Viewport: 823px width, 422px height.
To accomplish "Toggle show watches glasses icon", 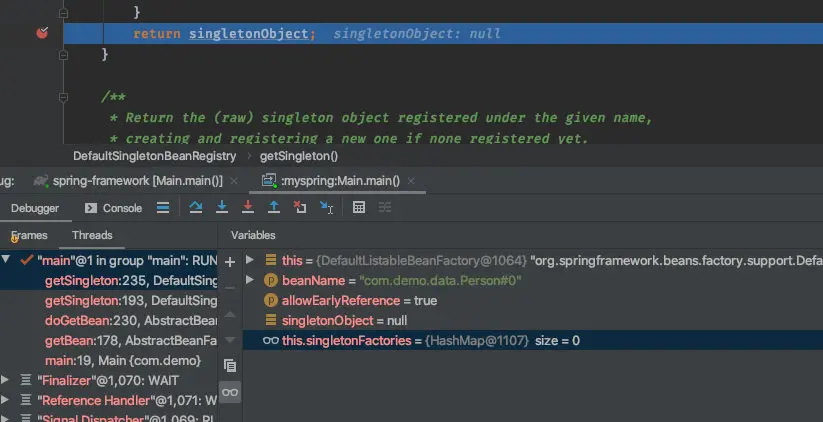I will [230, 392].
